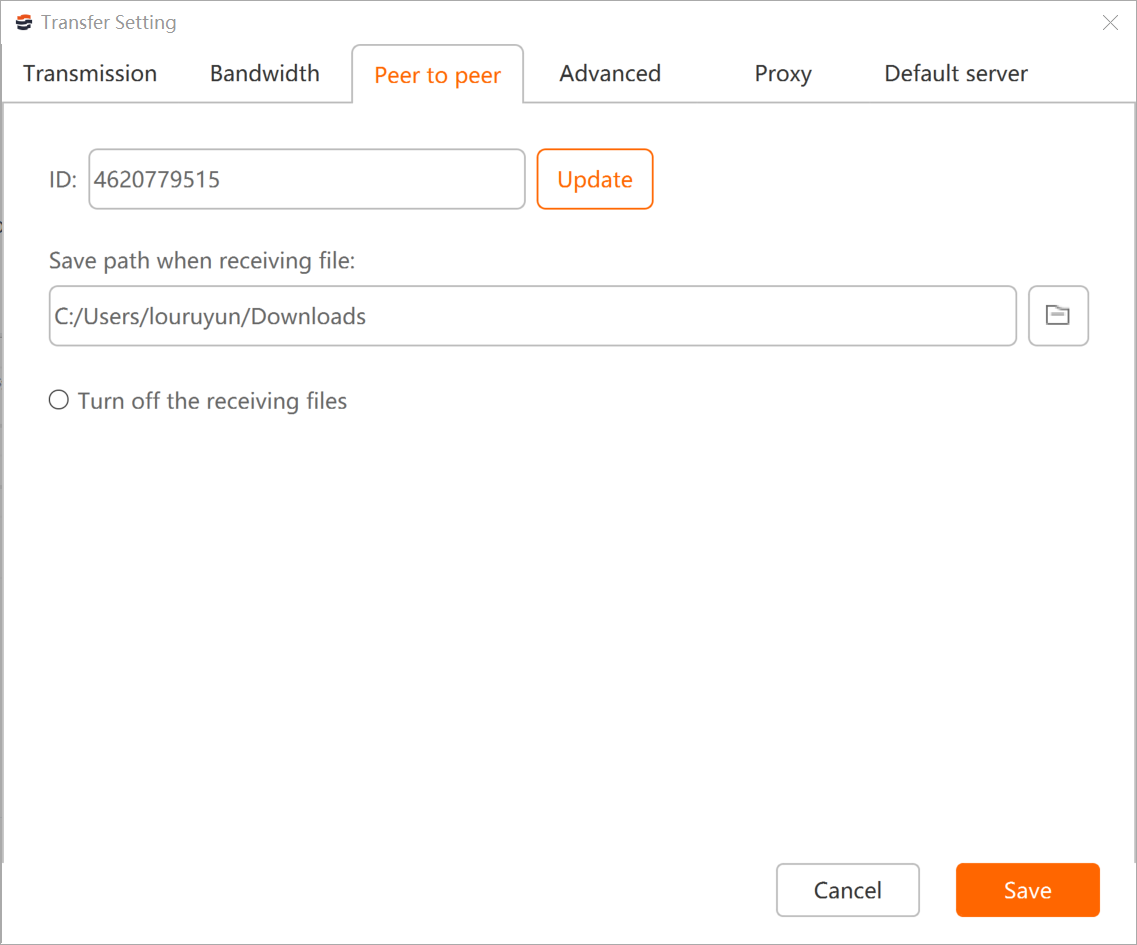
Task: Click the Update button next to ID
Action: (x=595, y=179)
